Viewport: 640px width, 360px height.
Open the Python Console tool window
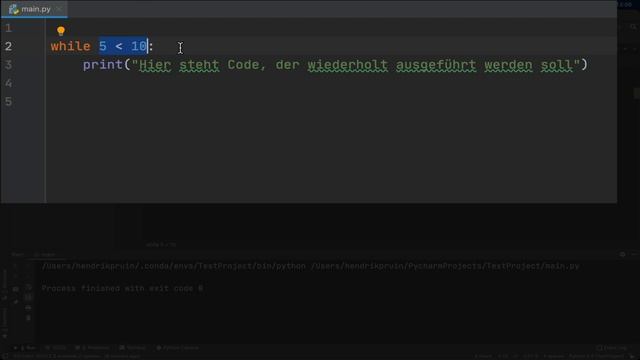pyautogui.click(x=178, y=348)
